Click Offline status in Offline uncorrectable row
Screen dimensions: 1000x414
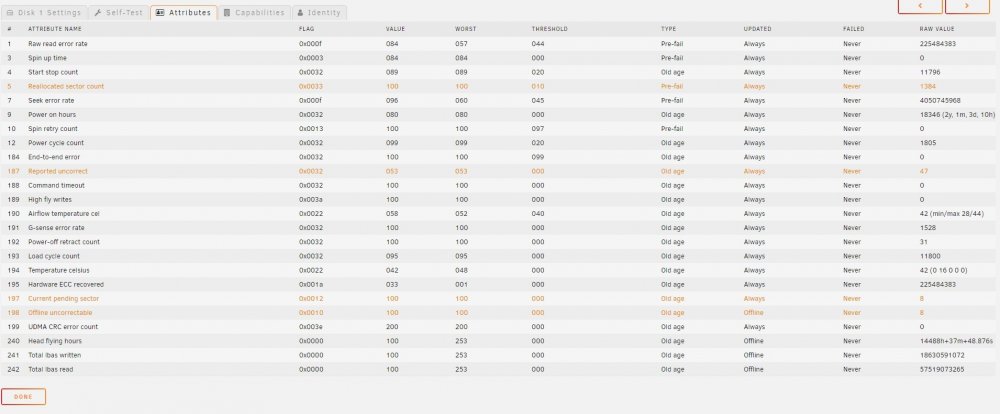tap(754, 313)
